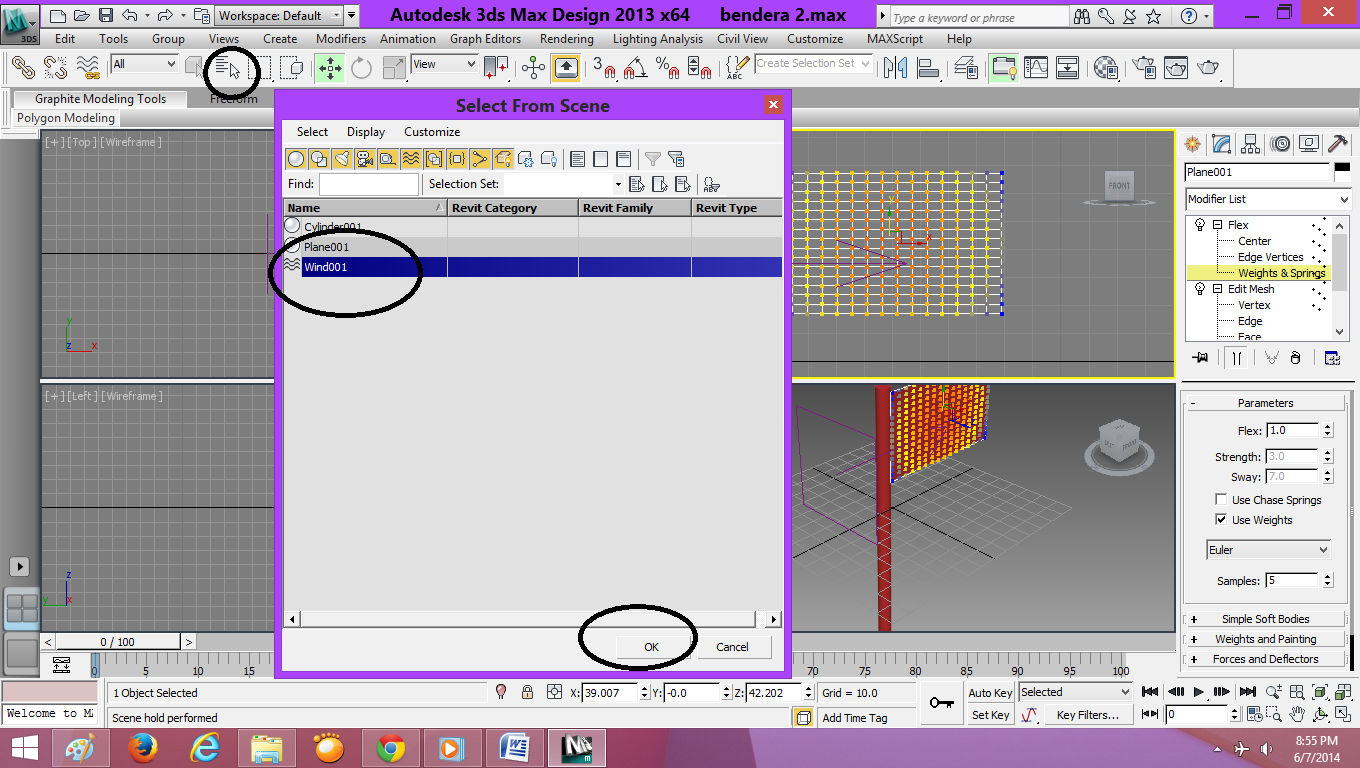Open the dialog's Display menu

pyautogui.click(x=366, y=132)
